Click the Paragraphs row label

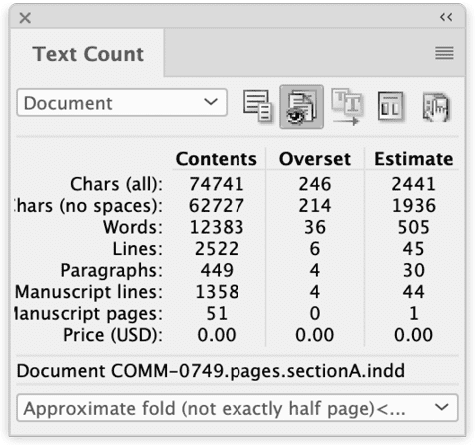pyautogui.click(x=112, y=271)
